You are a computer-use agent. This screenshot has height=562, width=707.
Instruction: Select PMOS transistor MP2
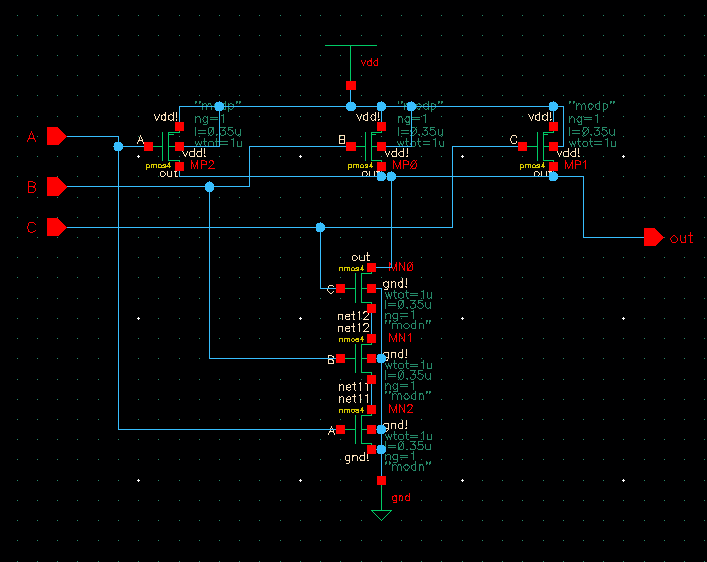pyautogui.click(x=171, y=146)
